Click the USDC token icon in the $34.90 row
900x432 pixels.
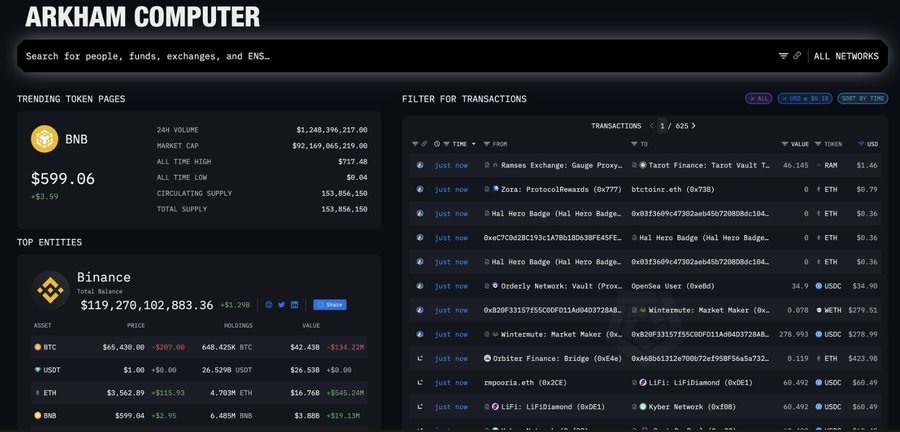point(819,286)
